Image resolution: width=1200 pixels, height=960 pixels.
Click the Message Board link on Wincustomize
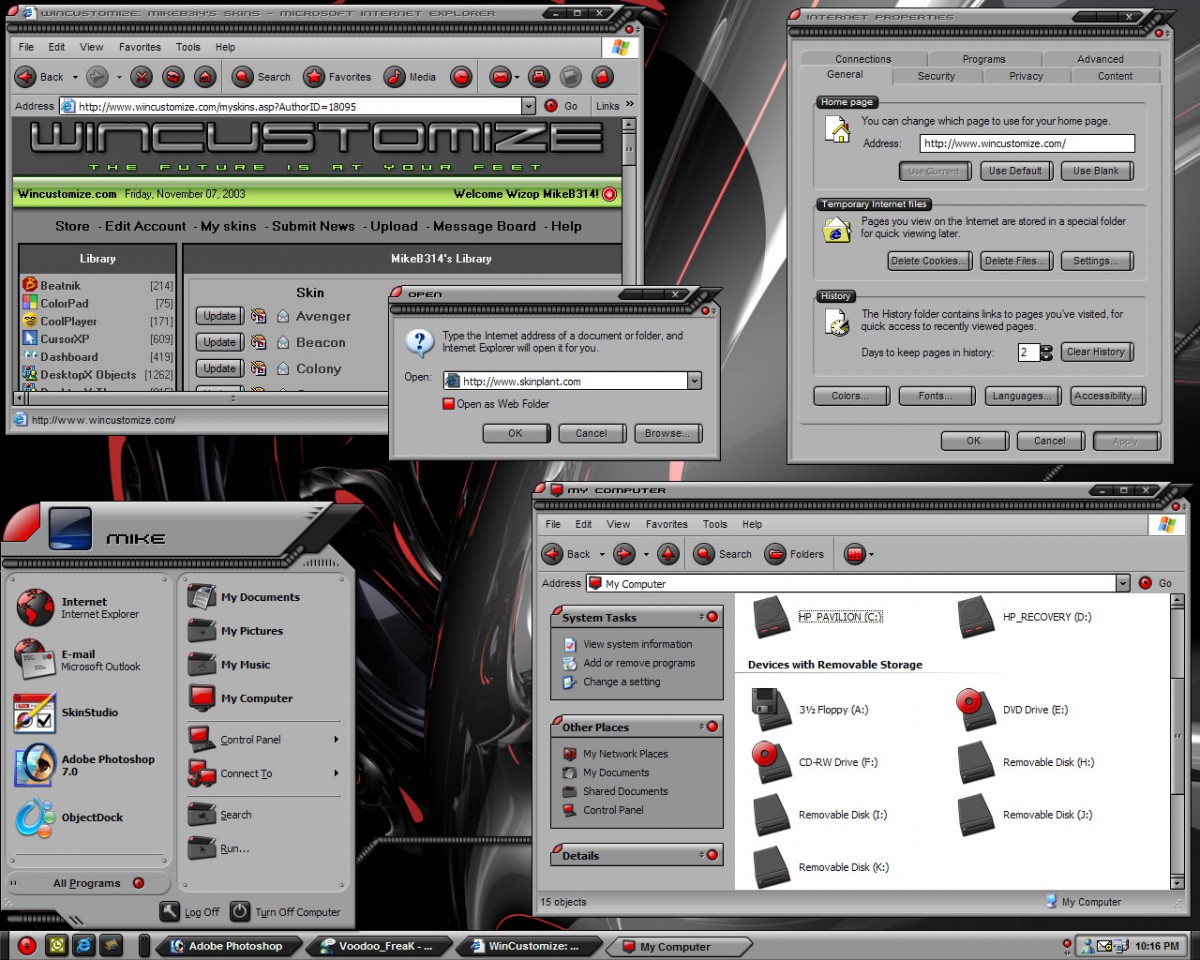[485, 226]
